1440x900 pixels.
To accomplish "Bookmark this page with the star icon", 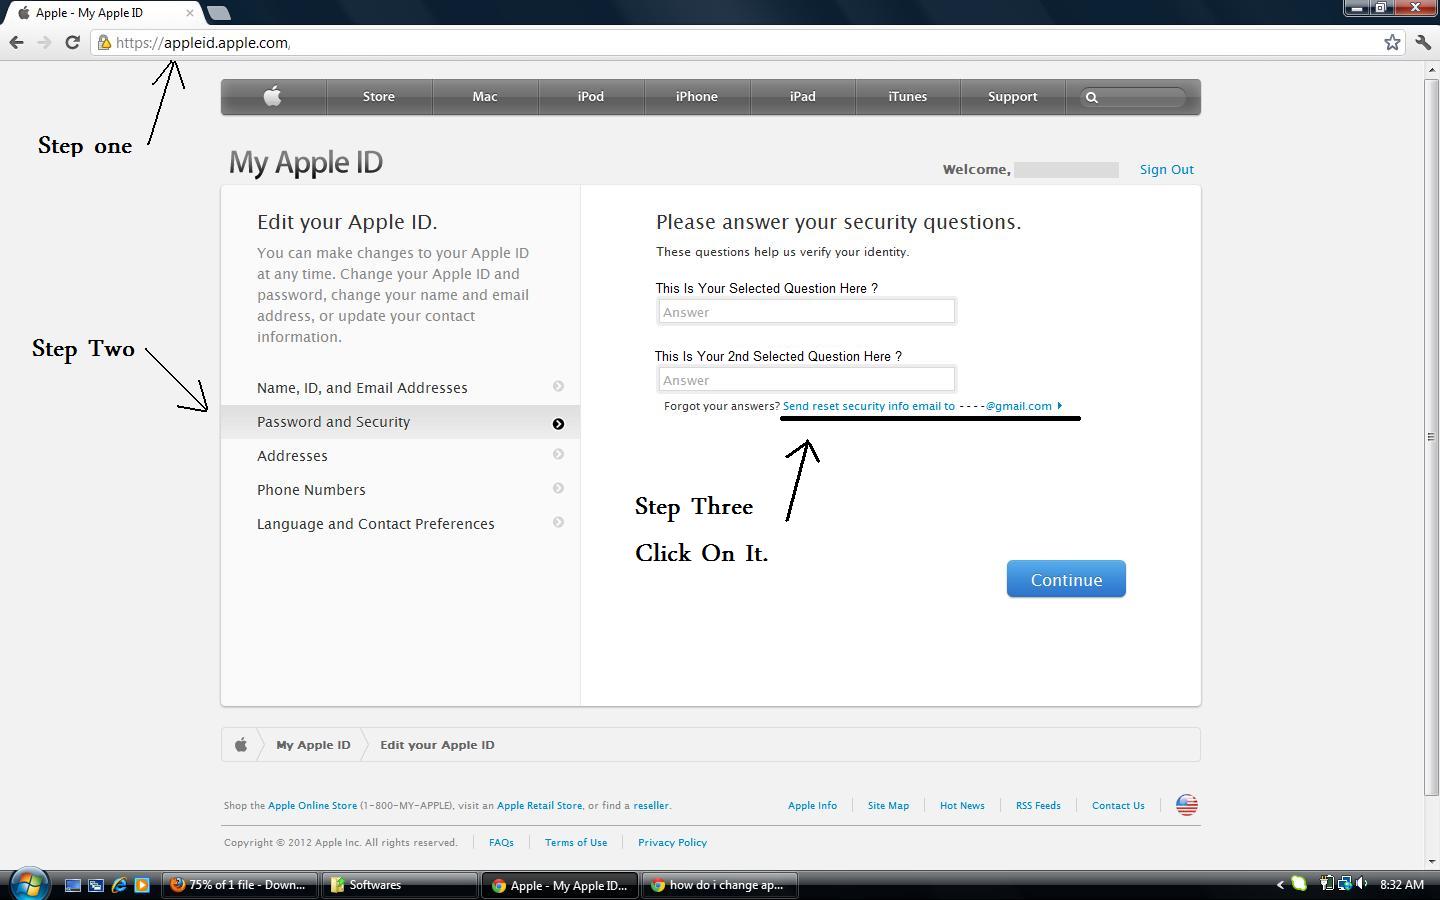I will tap(1392, 42).
